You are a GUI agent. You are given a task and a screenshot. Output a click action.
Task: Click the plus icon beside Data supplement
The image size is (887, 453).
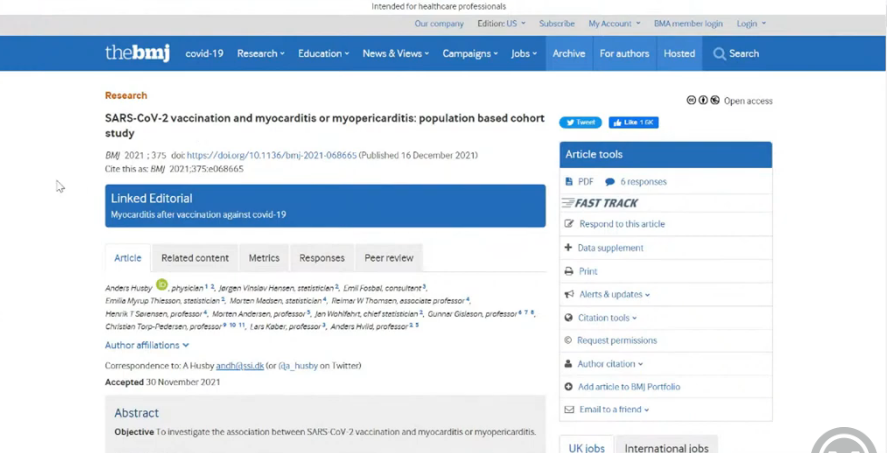(x=569, y=248)
